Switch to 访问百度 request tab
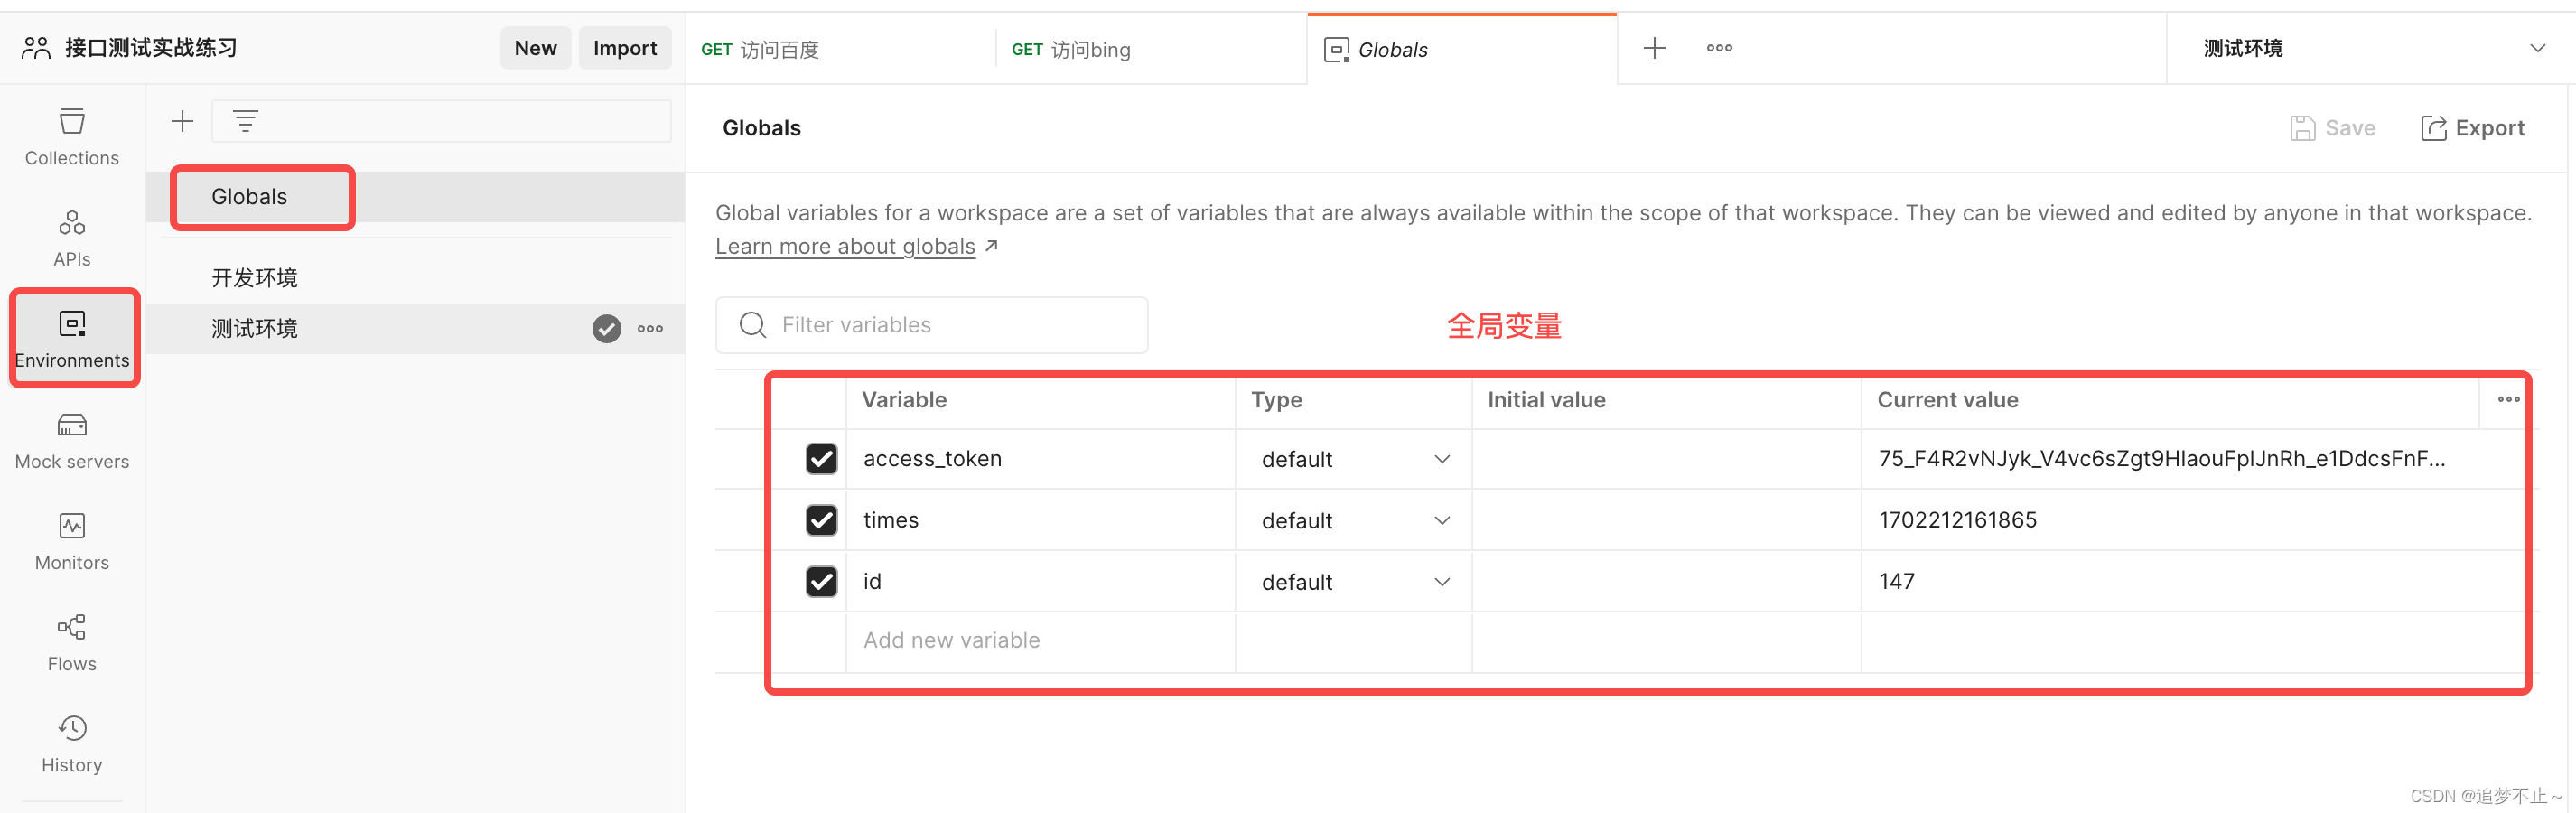Viewport: 2576px width, 813px height. pyautogui.click(x=840, y=49)
